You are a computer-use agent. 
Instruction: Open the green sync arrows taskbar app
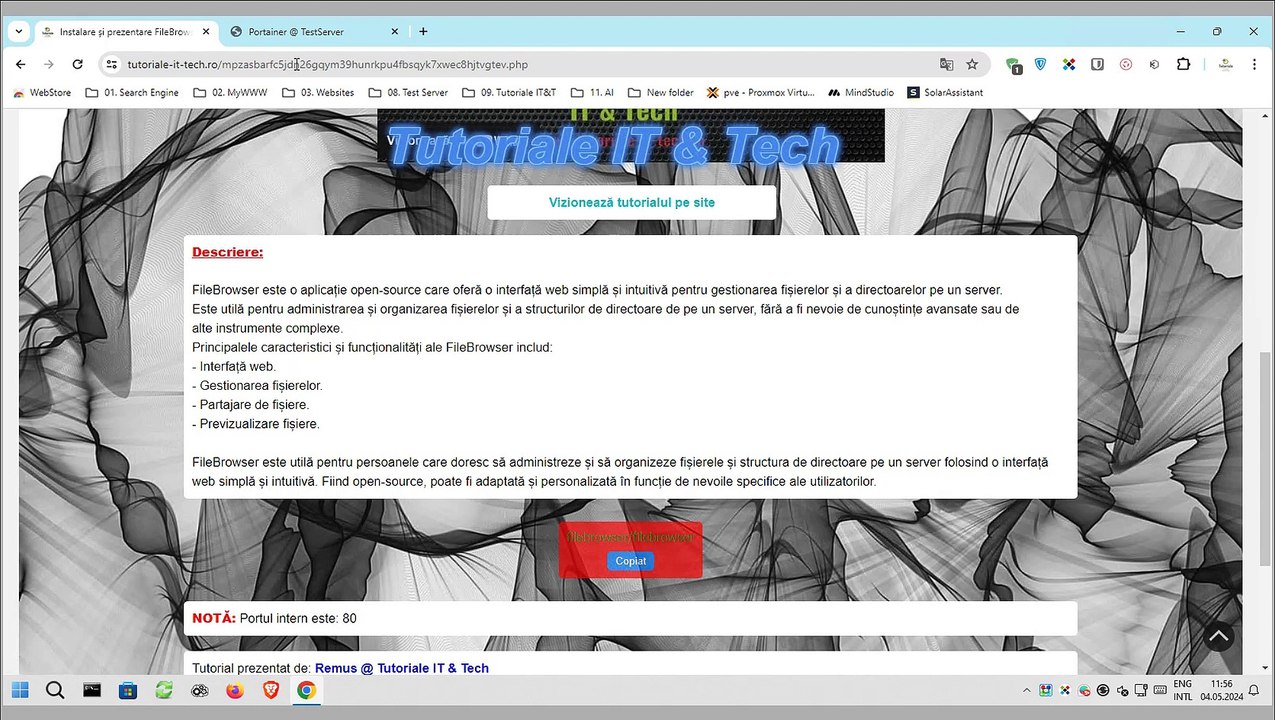(163, 690)
